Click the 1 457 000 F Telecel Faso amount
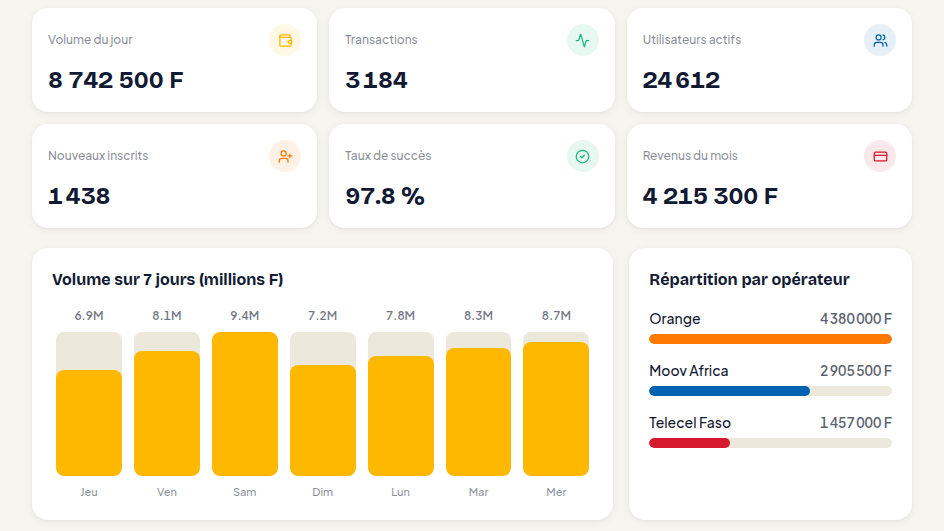The image size is (944, 531). (856, 423)
